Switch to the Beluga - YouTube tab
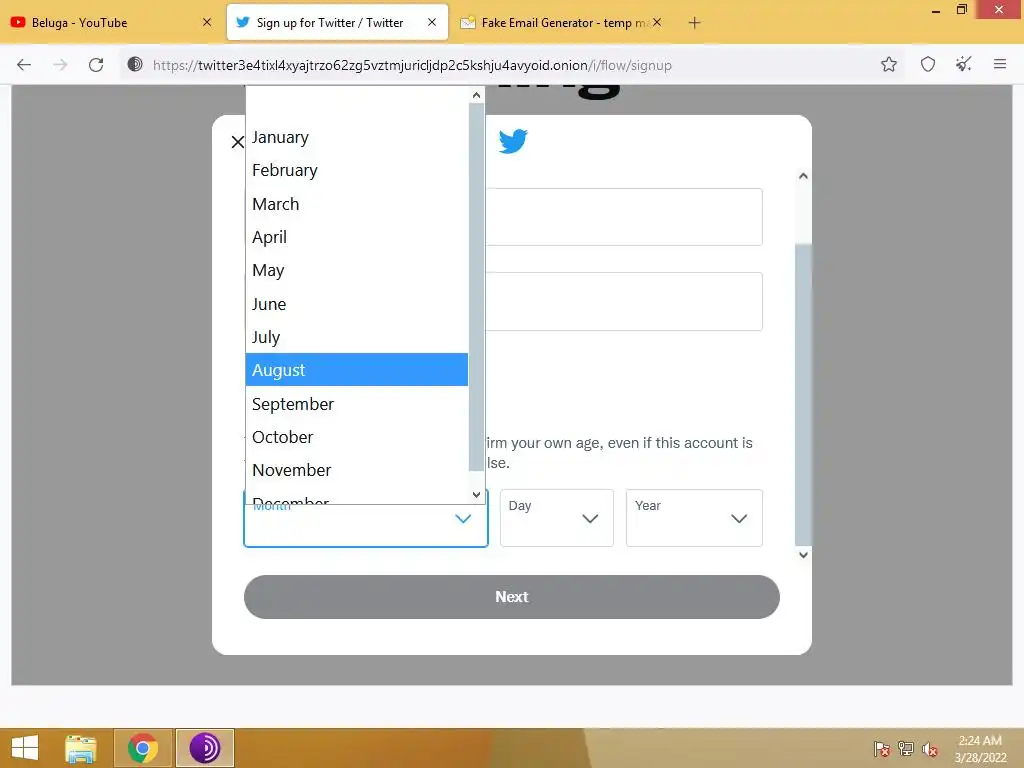The image size is (1024, 768). (x=110, y=23)
